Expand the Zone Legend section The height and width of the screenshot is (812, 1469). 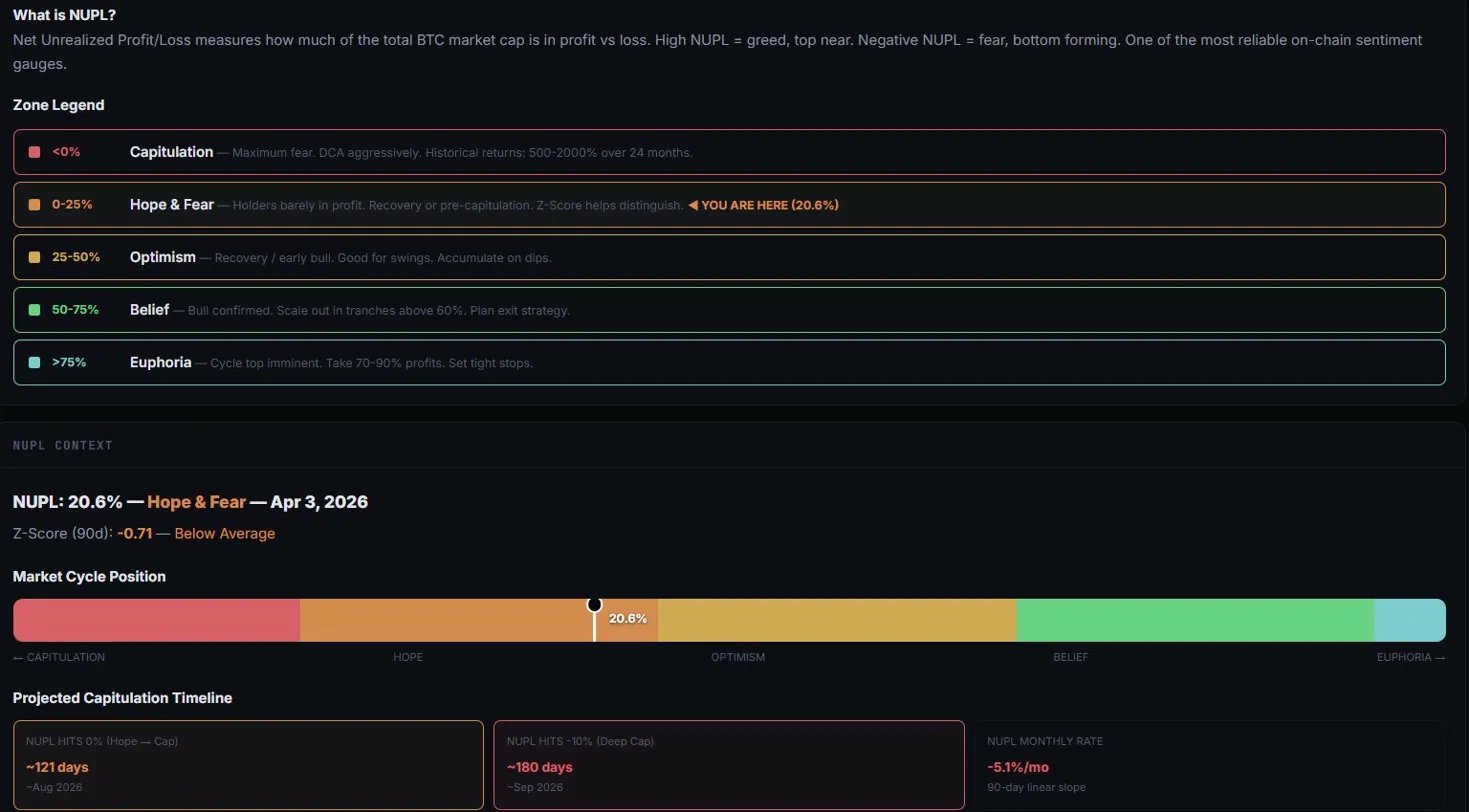pos(58,105)
